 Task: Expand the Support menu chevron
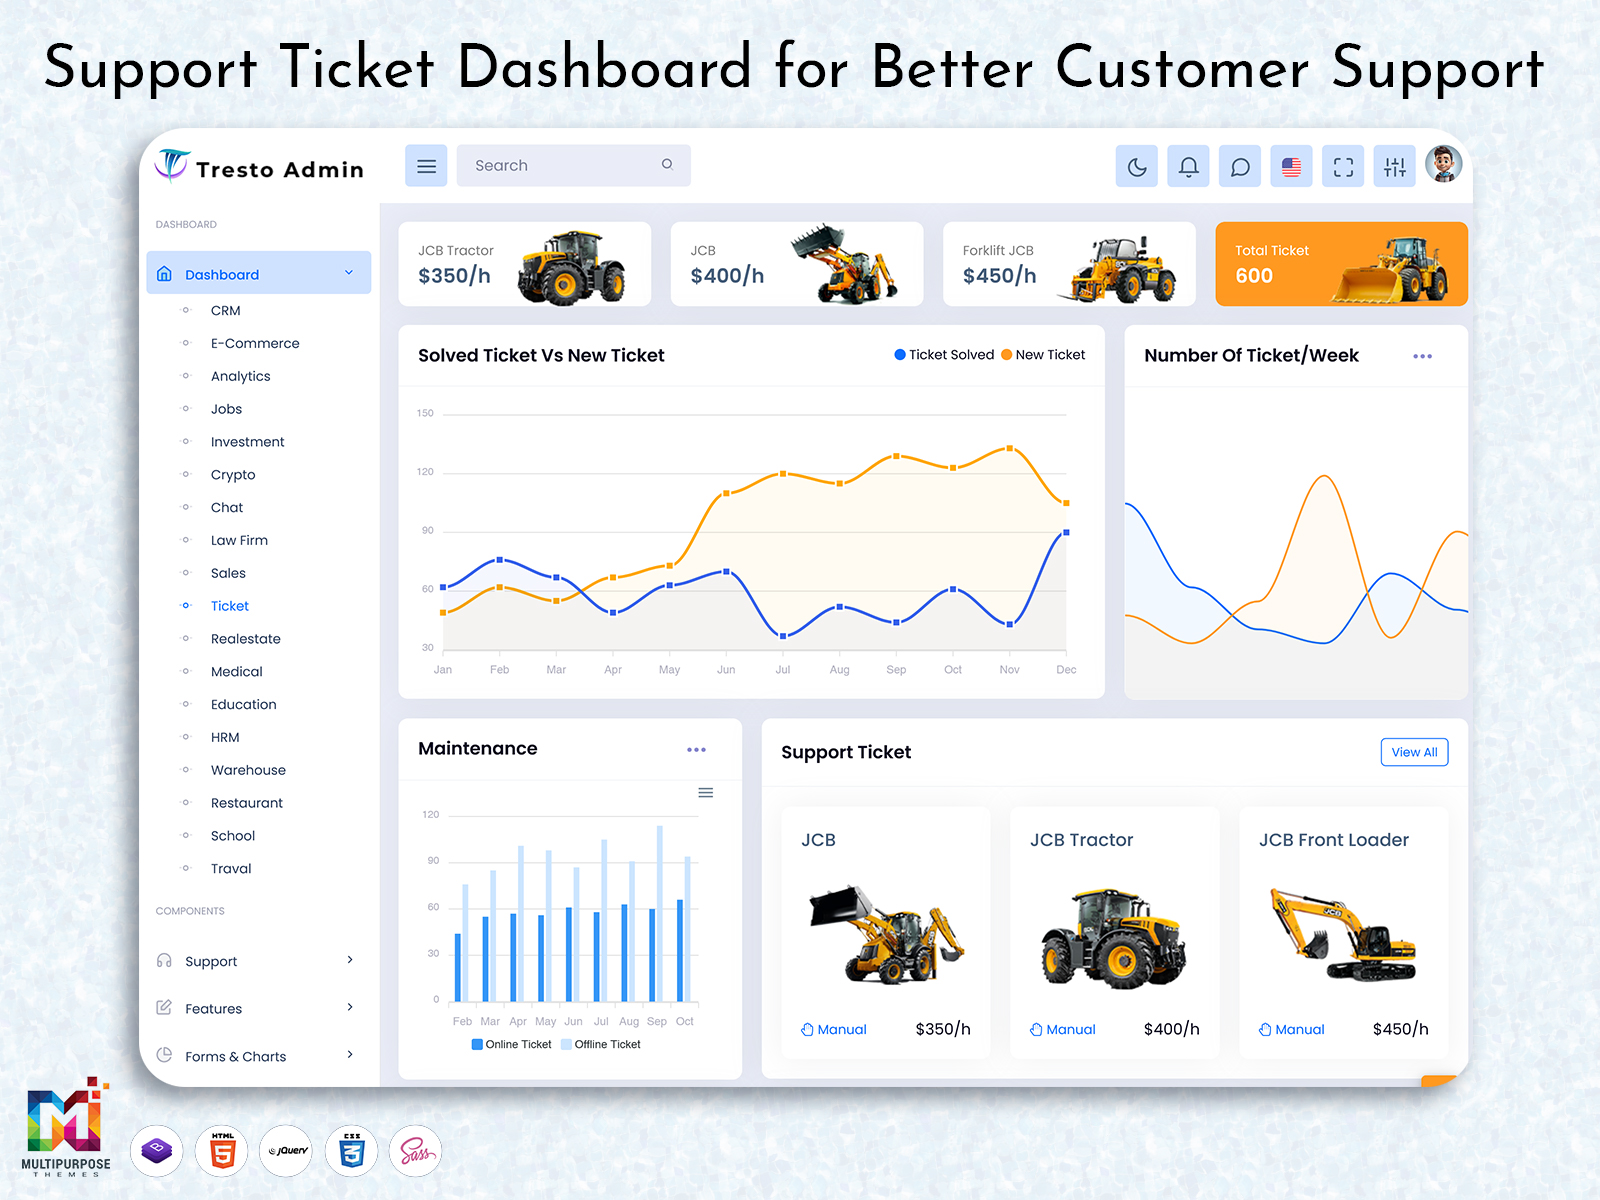pos(350,960)
